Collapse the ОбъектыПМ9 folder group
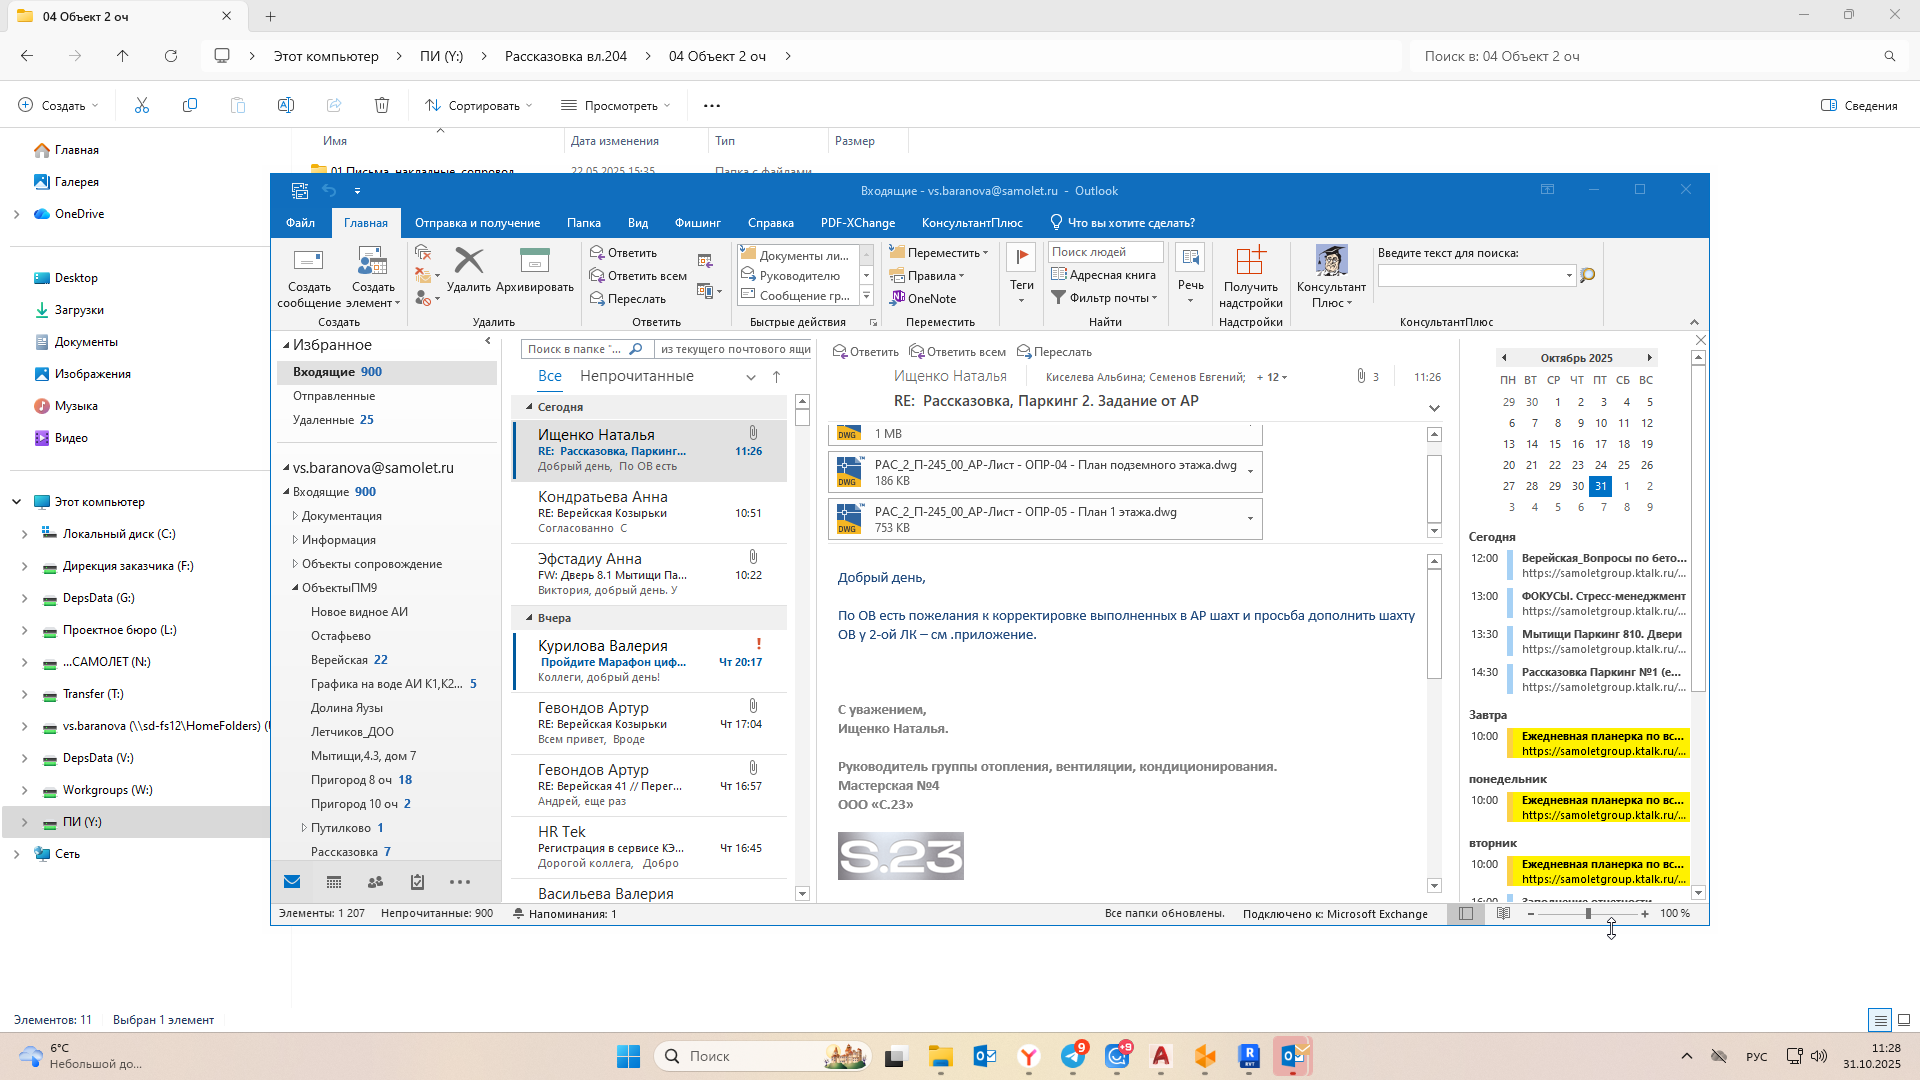The height and width of the screenshot is (1080, 1920). coord(295,588)
